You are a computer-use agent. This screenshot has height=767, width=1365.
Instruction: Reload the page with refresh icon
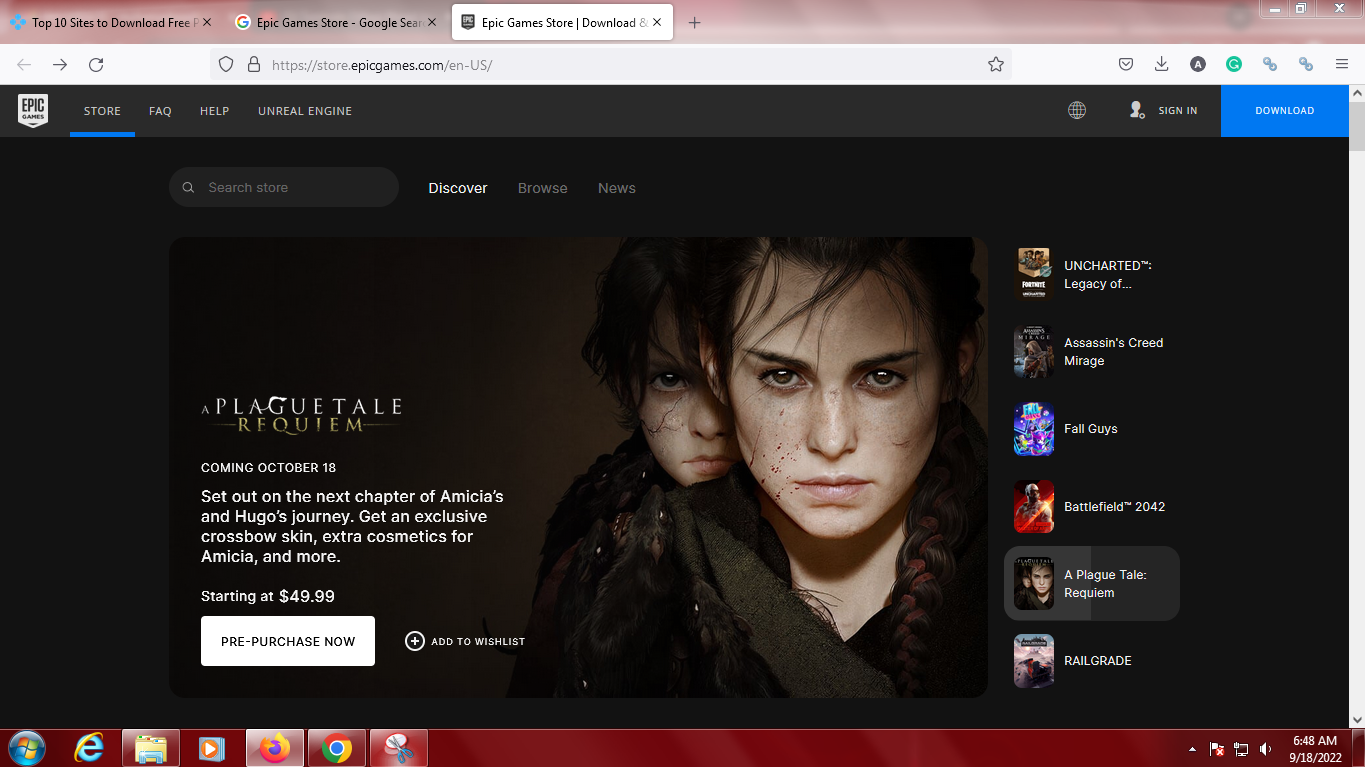[96, 64]
